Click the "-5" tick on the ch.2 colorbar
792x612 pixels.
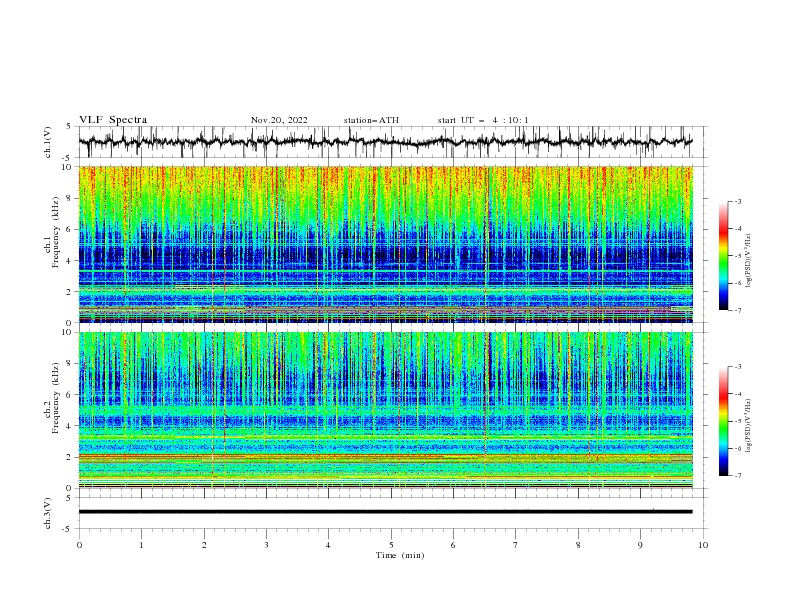tap(738, 421)
